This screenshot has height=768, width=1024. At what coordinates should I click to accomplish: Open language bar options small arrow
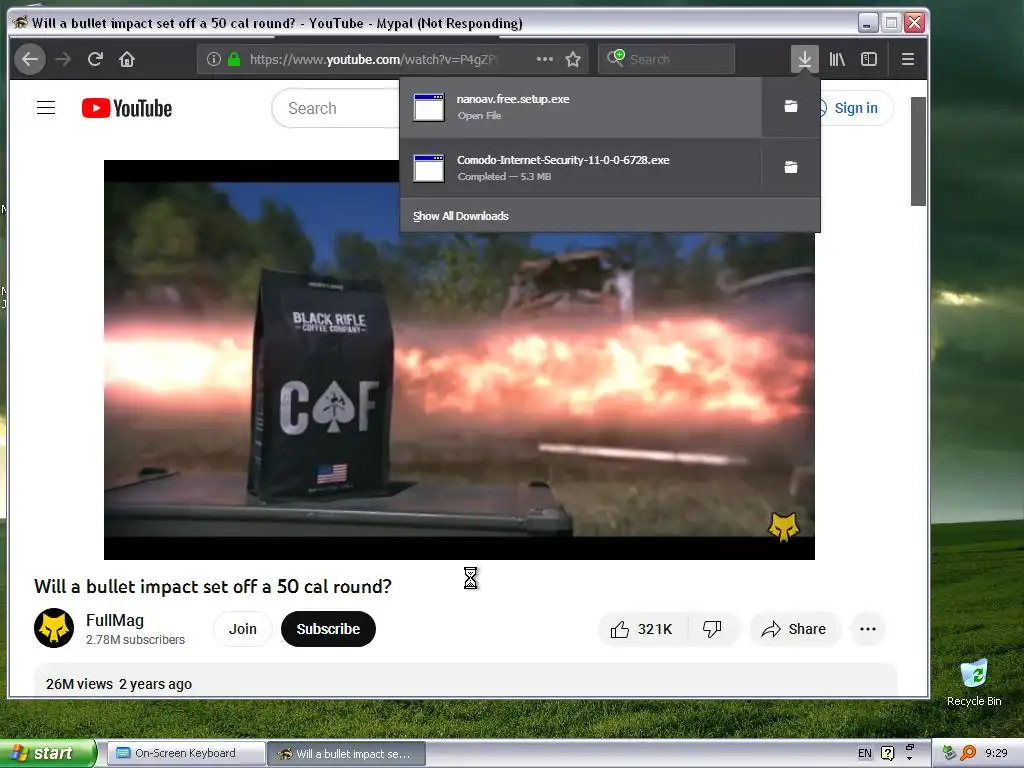(910, 759)
